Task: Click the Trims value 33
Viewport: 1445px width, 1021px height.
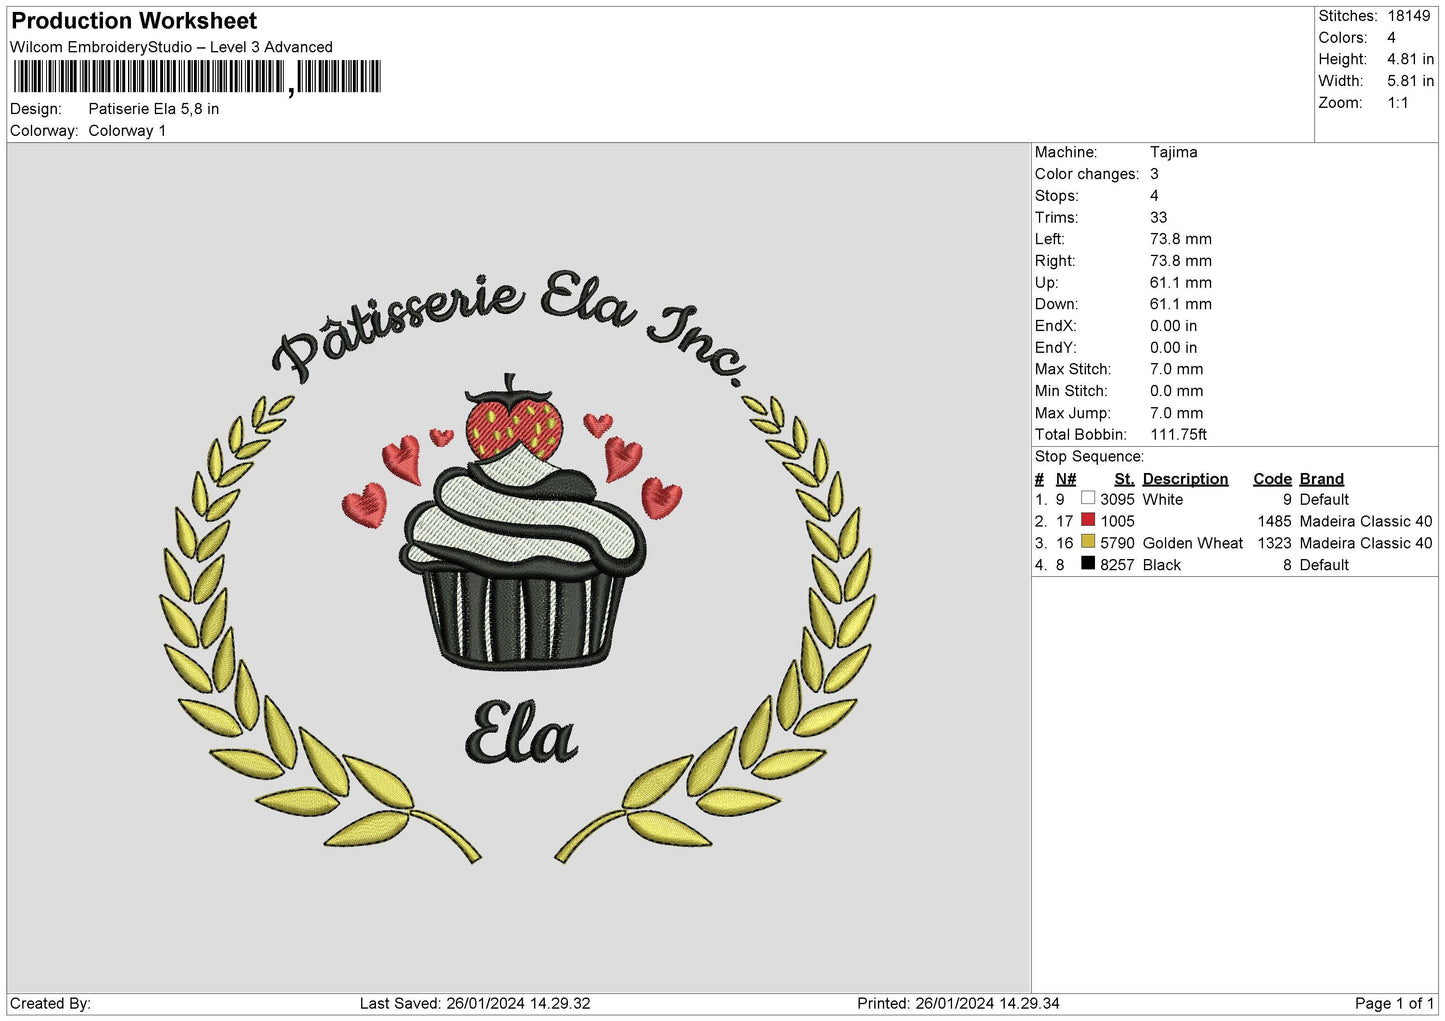Action: pyautogui.click(x=1159, y=217)
